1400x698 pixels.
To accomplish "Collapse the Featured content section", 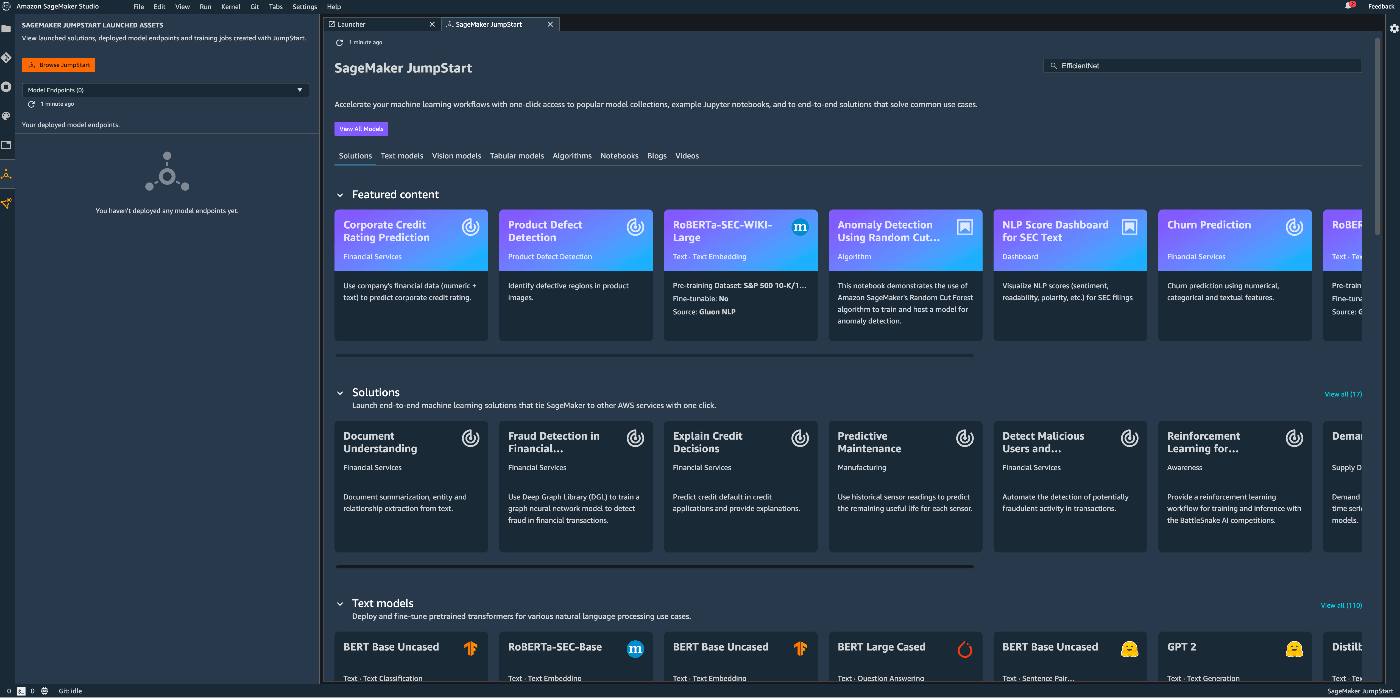I will click(340, 195).
